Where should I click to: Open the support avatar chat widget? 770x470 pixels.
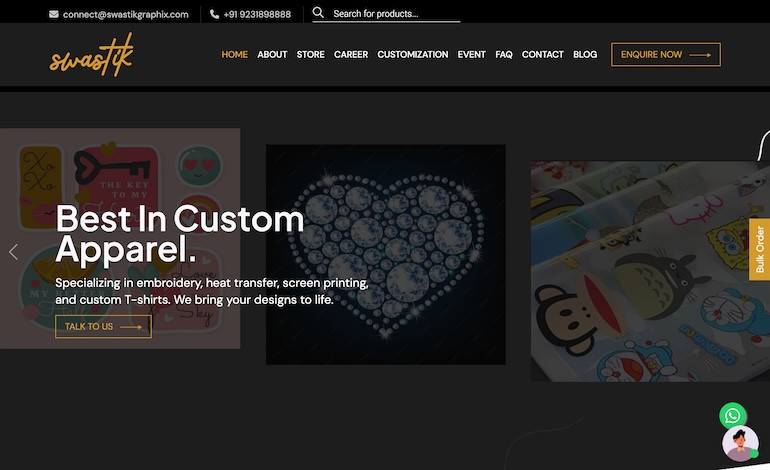(x=740, y=445)
